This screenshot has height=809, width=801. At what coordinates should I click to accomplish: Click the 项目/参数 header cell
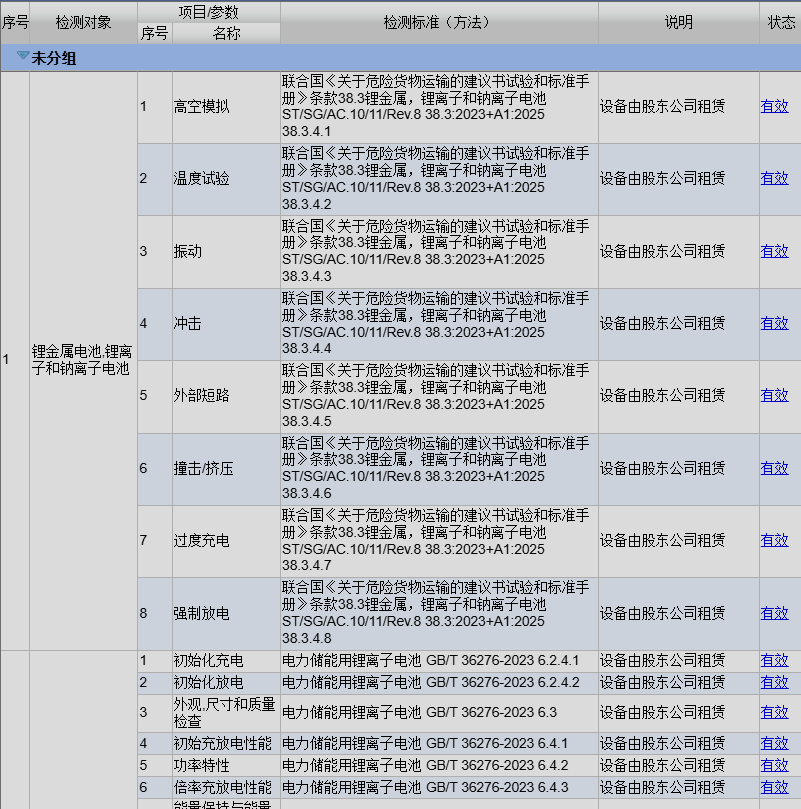click(x=208, y=12)
